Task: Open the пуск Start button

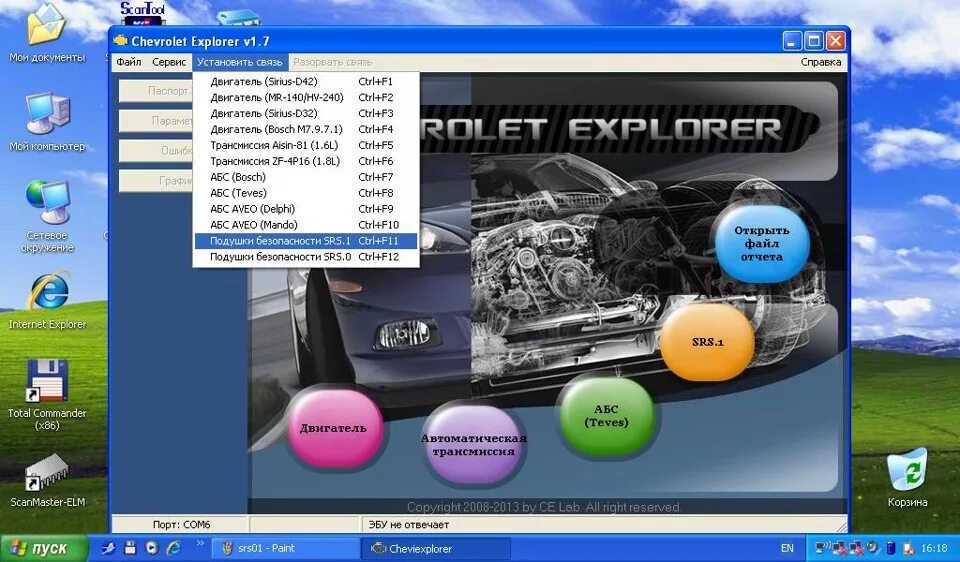Action: pos(44,548)
